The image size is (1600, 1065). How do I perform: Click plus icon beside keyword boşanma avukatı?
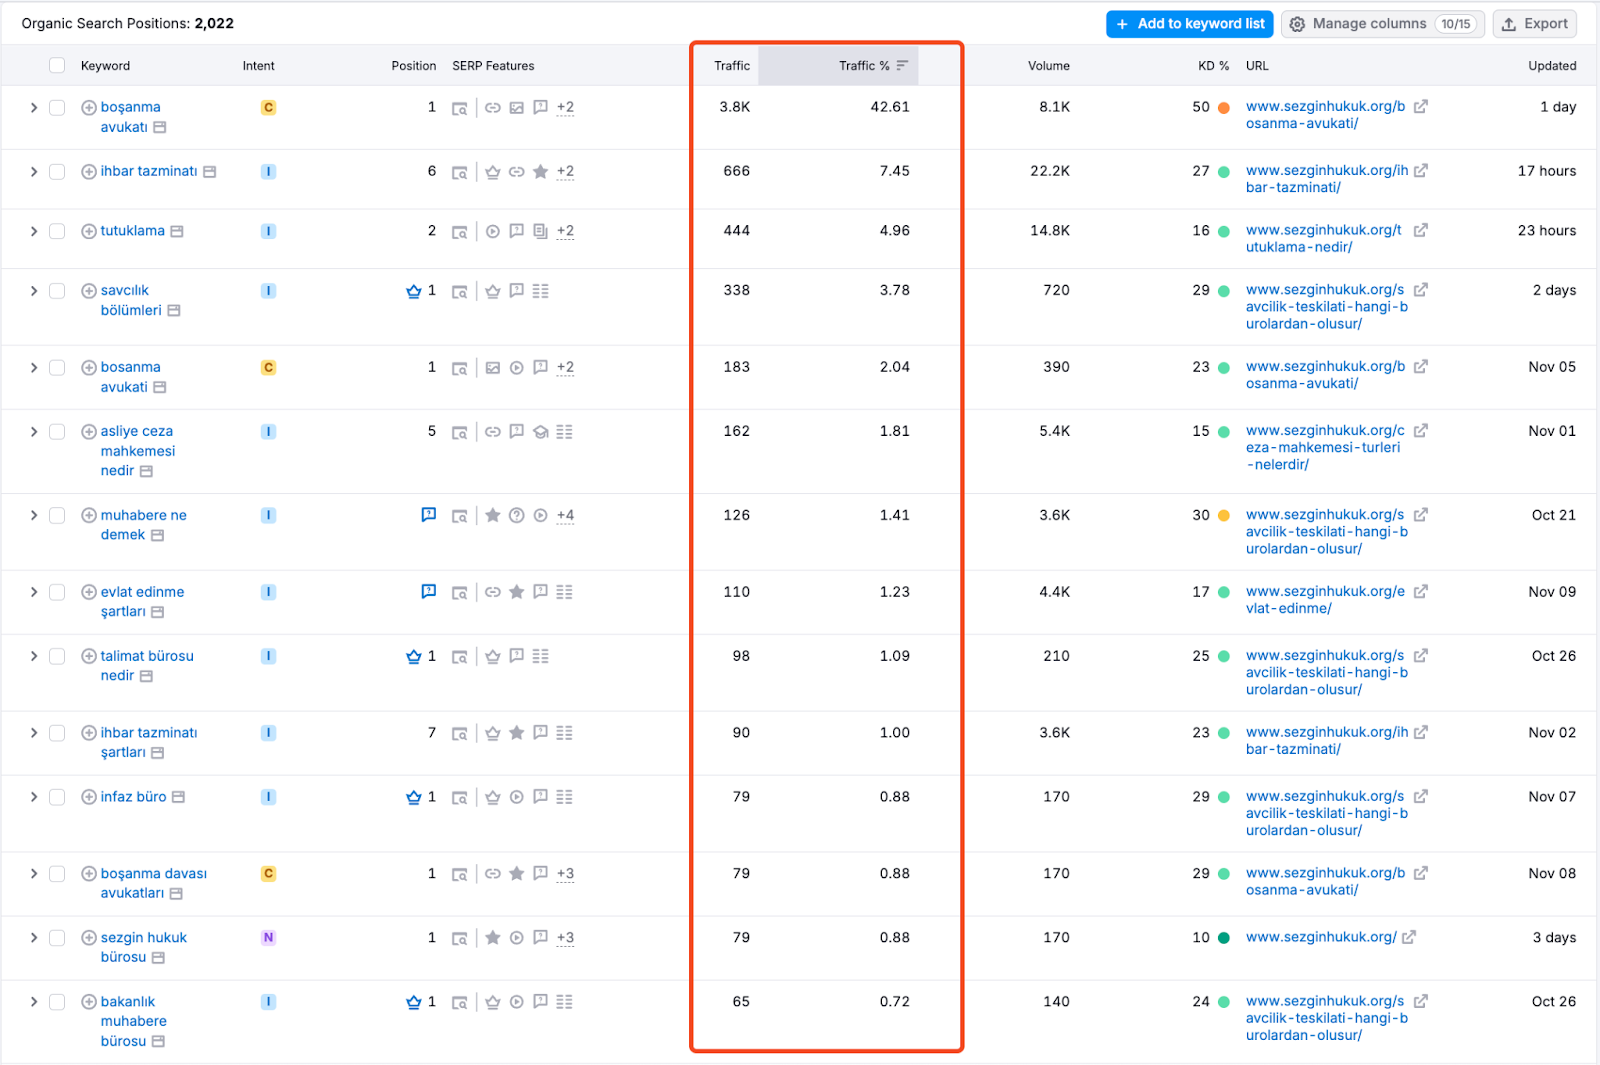[x=89, y=107]
